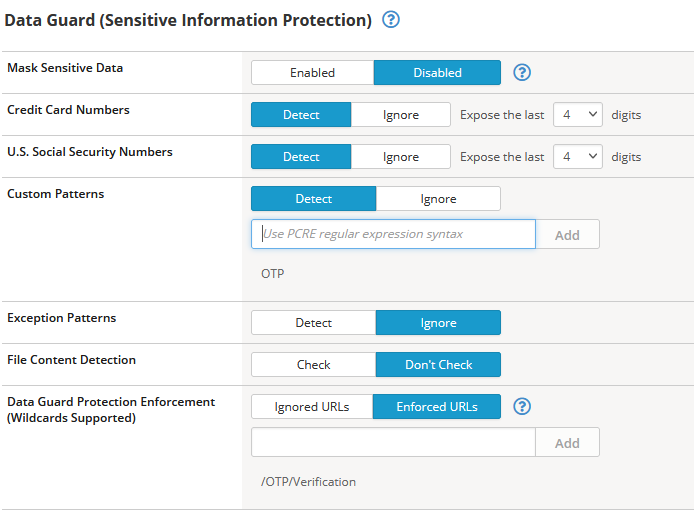Set Credit Card Numbers to Ignore
694x529 pixels.
click(401, 114)
